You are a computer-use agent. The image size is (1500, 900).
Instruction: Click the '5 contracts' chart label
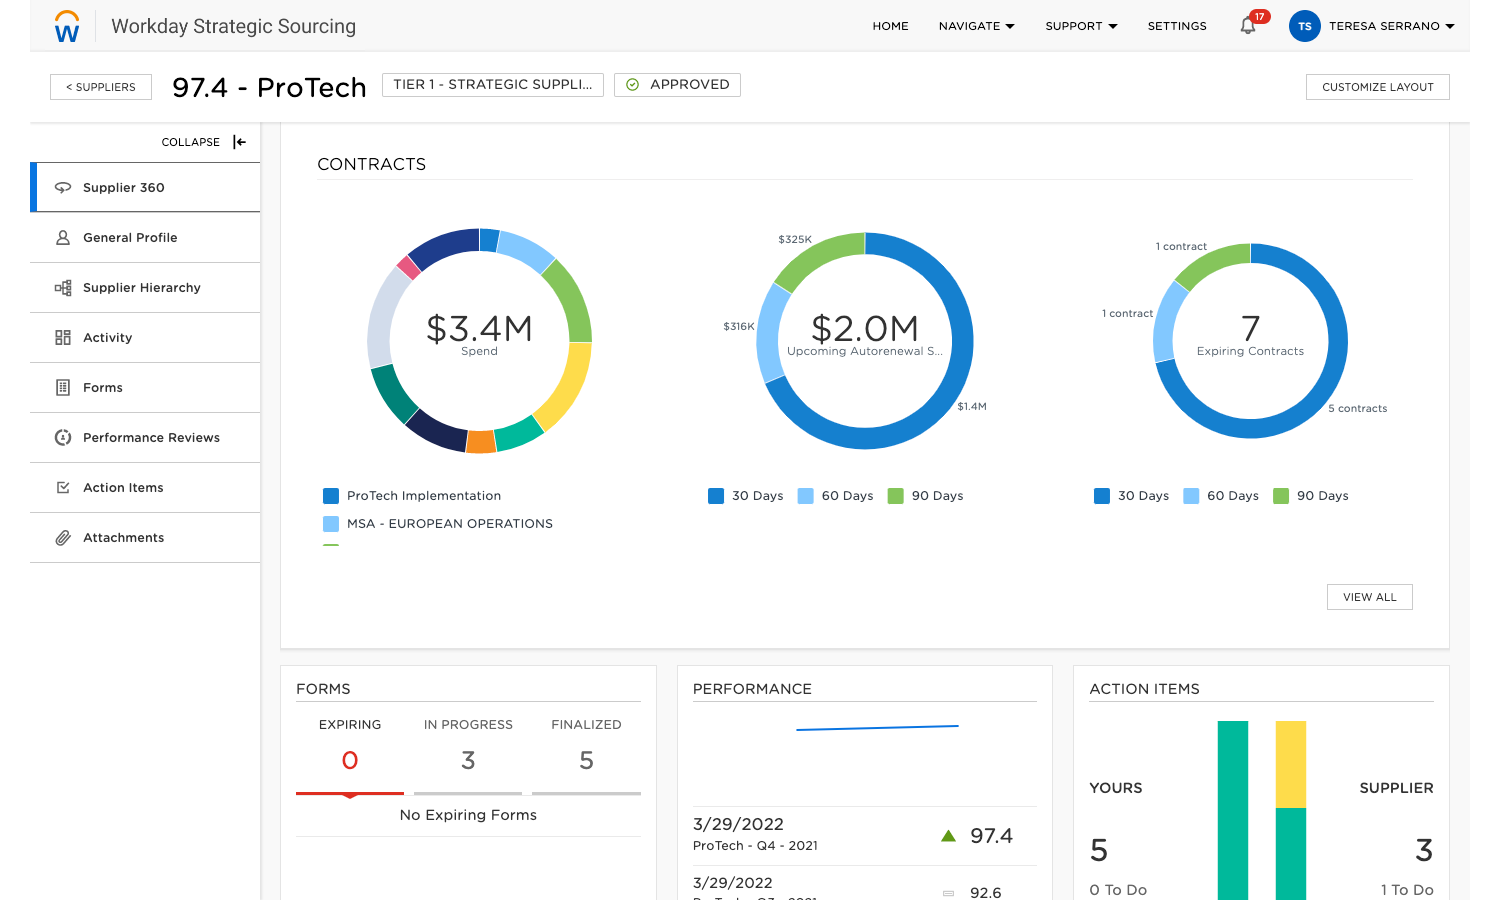[1357, 409]
